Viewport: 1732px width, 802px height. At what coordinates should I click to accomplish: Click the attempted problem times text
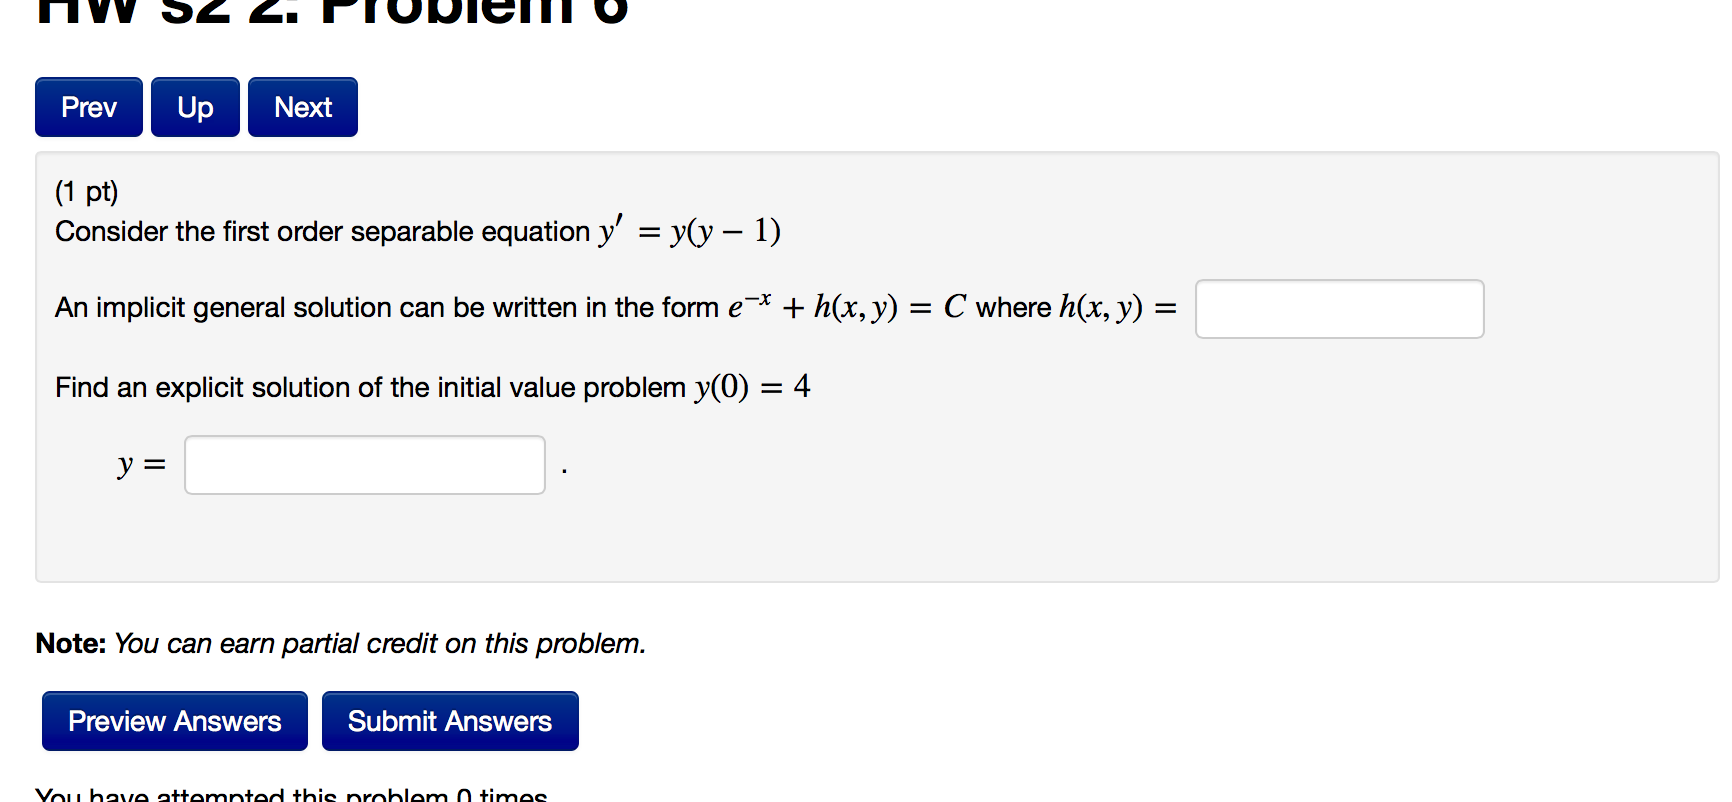click(291, 795)
